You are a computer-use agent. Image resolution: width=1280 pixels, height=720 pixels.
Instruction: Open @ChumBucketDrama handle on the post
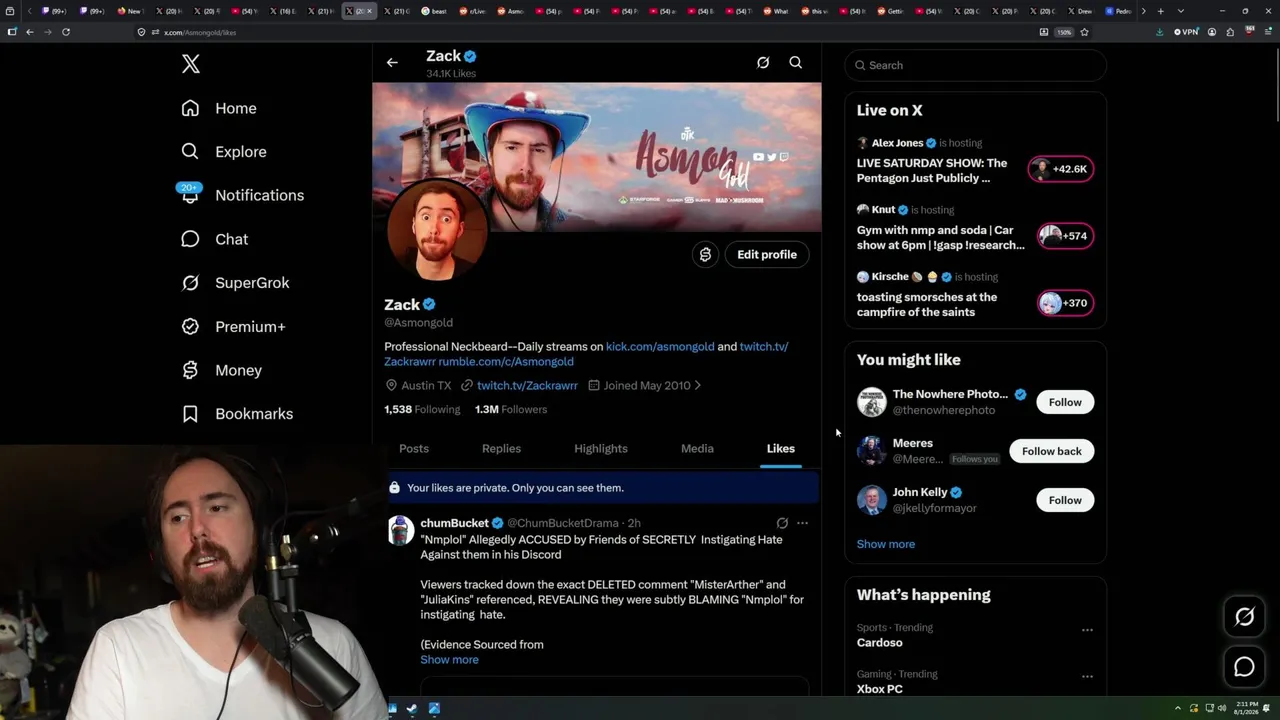563,523
